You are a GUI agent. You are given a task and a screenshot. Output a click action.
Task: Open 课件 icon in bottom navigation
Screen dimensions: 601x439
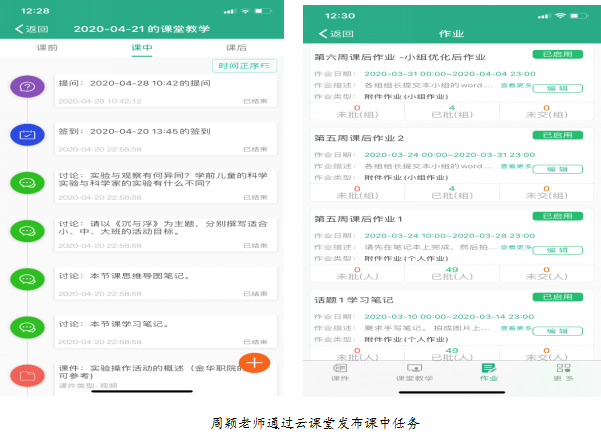coord(340,370)
